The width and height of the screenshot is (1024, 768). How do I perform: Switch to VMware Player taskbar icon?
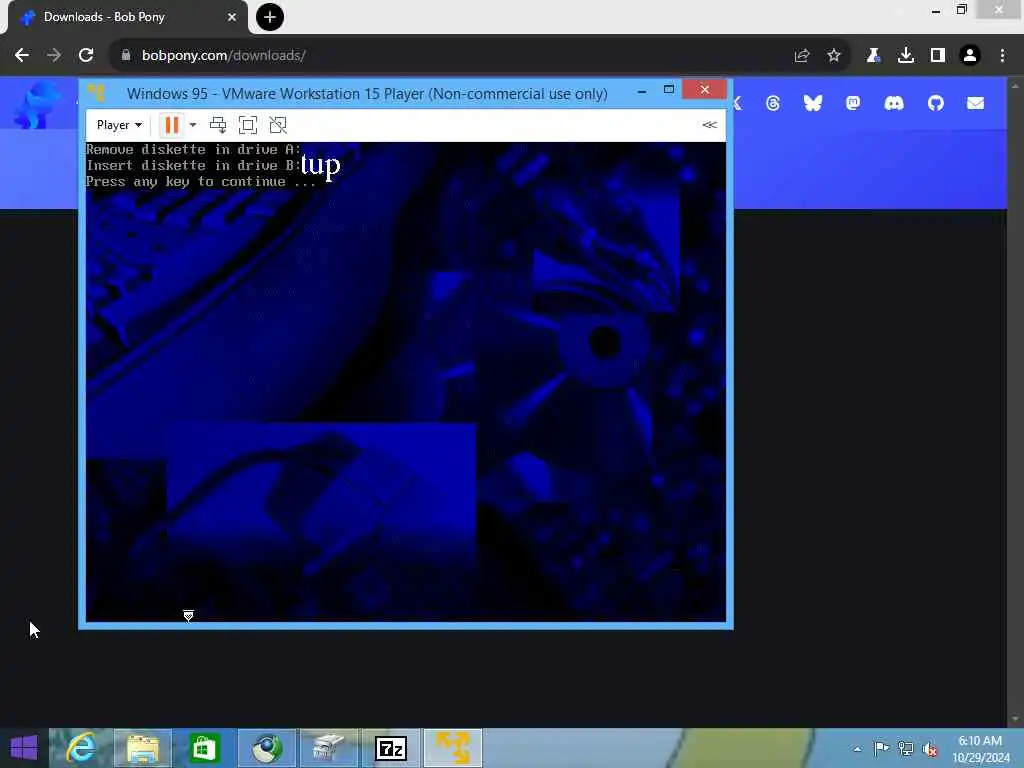click(x=453, y=748)
